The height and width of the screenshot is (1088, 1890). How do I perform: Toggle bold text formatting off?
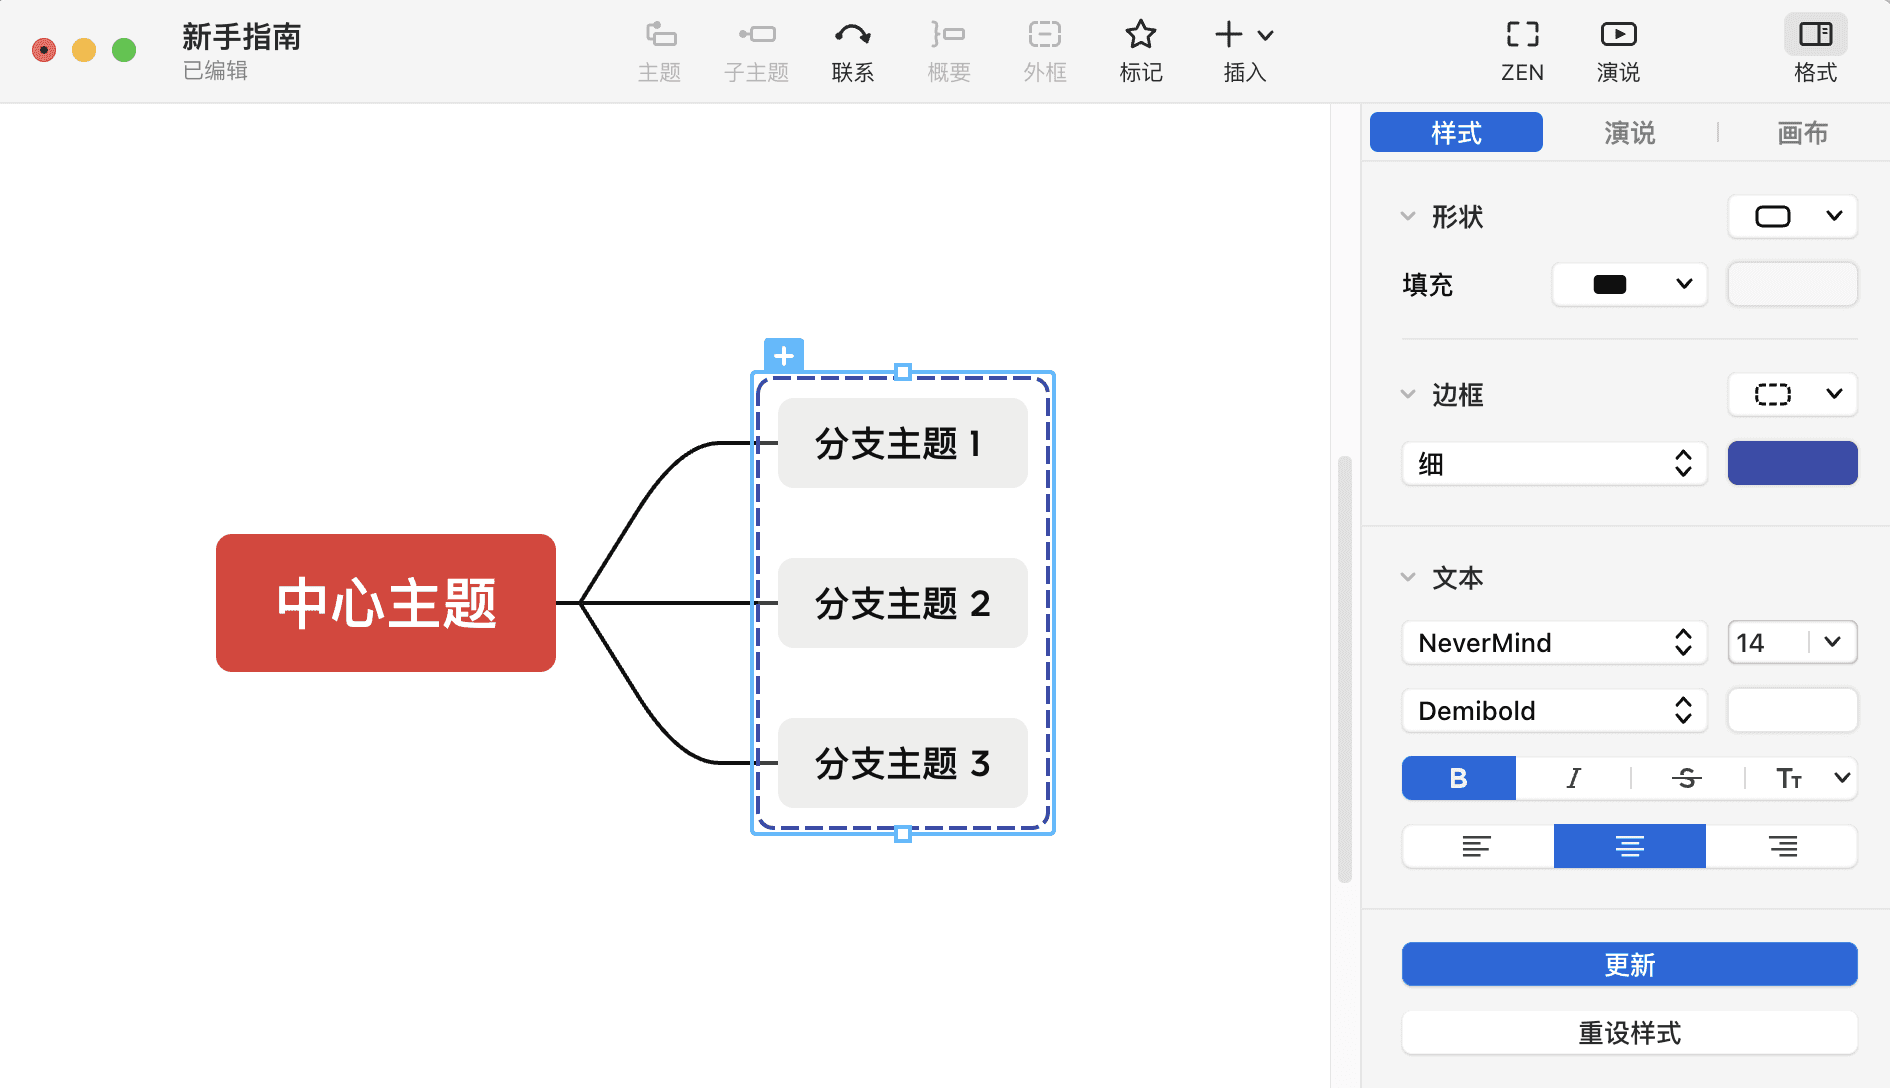(x=1458, y=778)
